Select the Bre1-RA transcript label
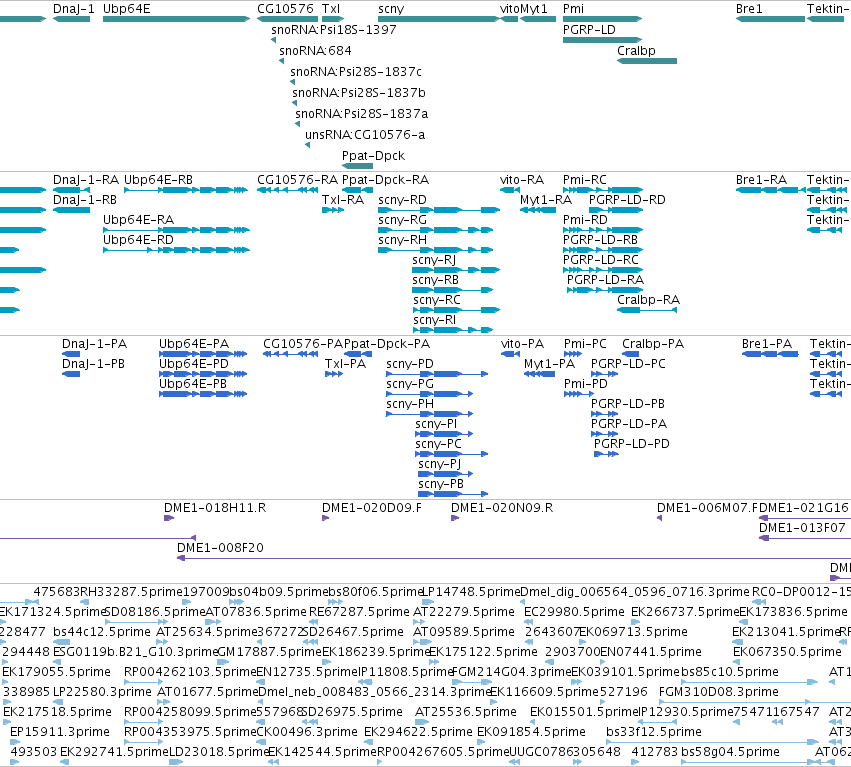Viewport: 851px width, 767px height. 761,180
